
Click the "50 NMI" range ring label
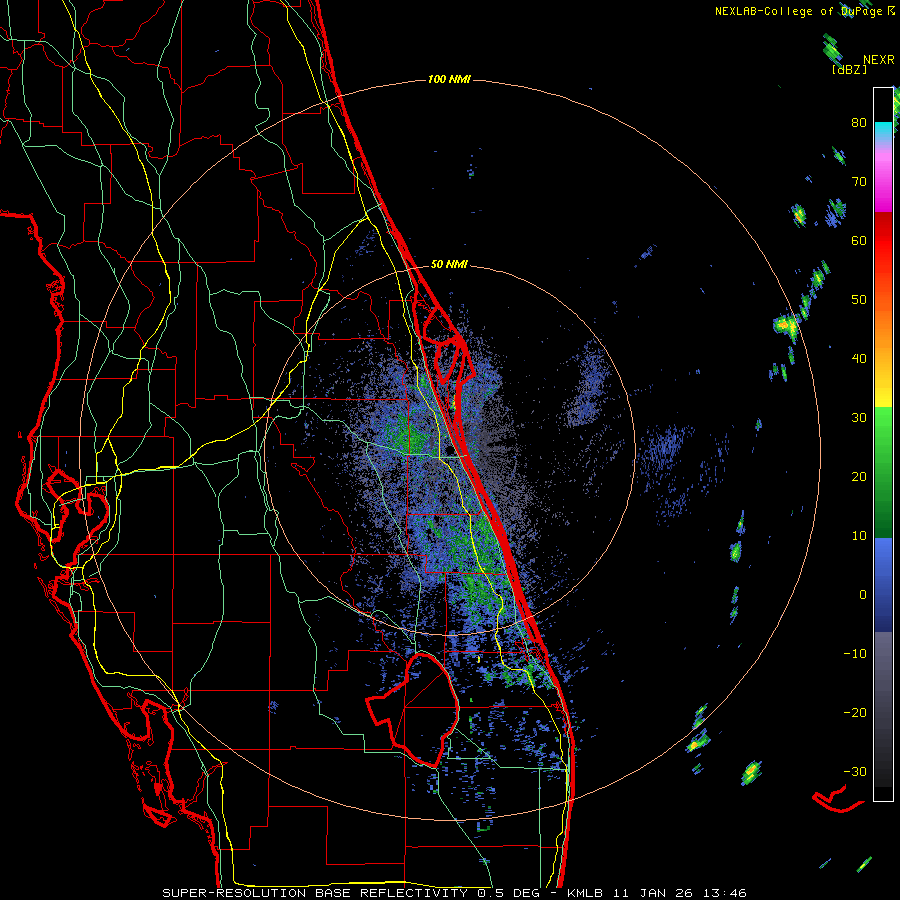click(x=449, y=264)
